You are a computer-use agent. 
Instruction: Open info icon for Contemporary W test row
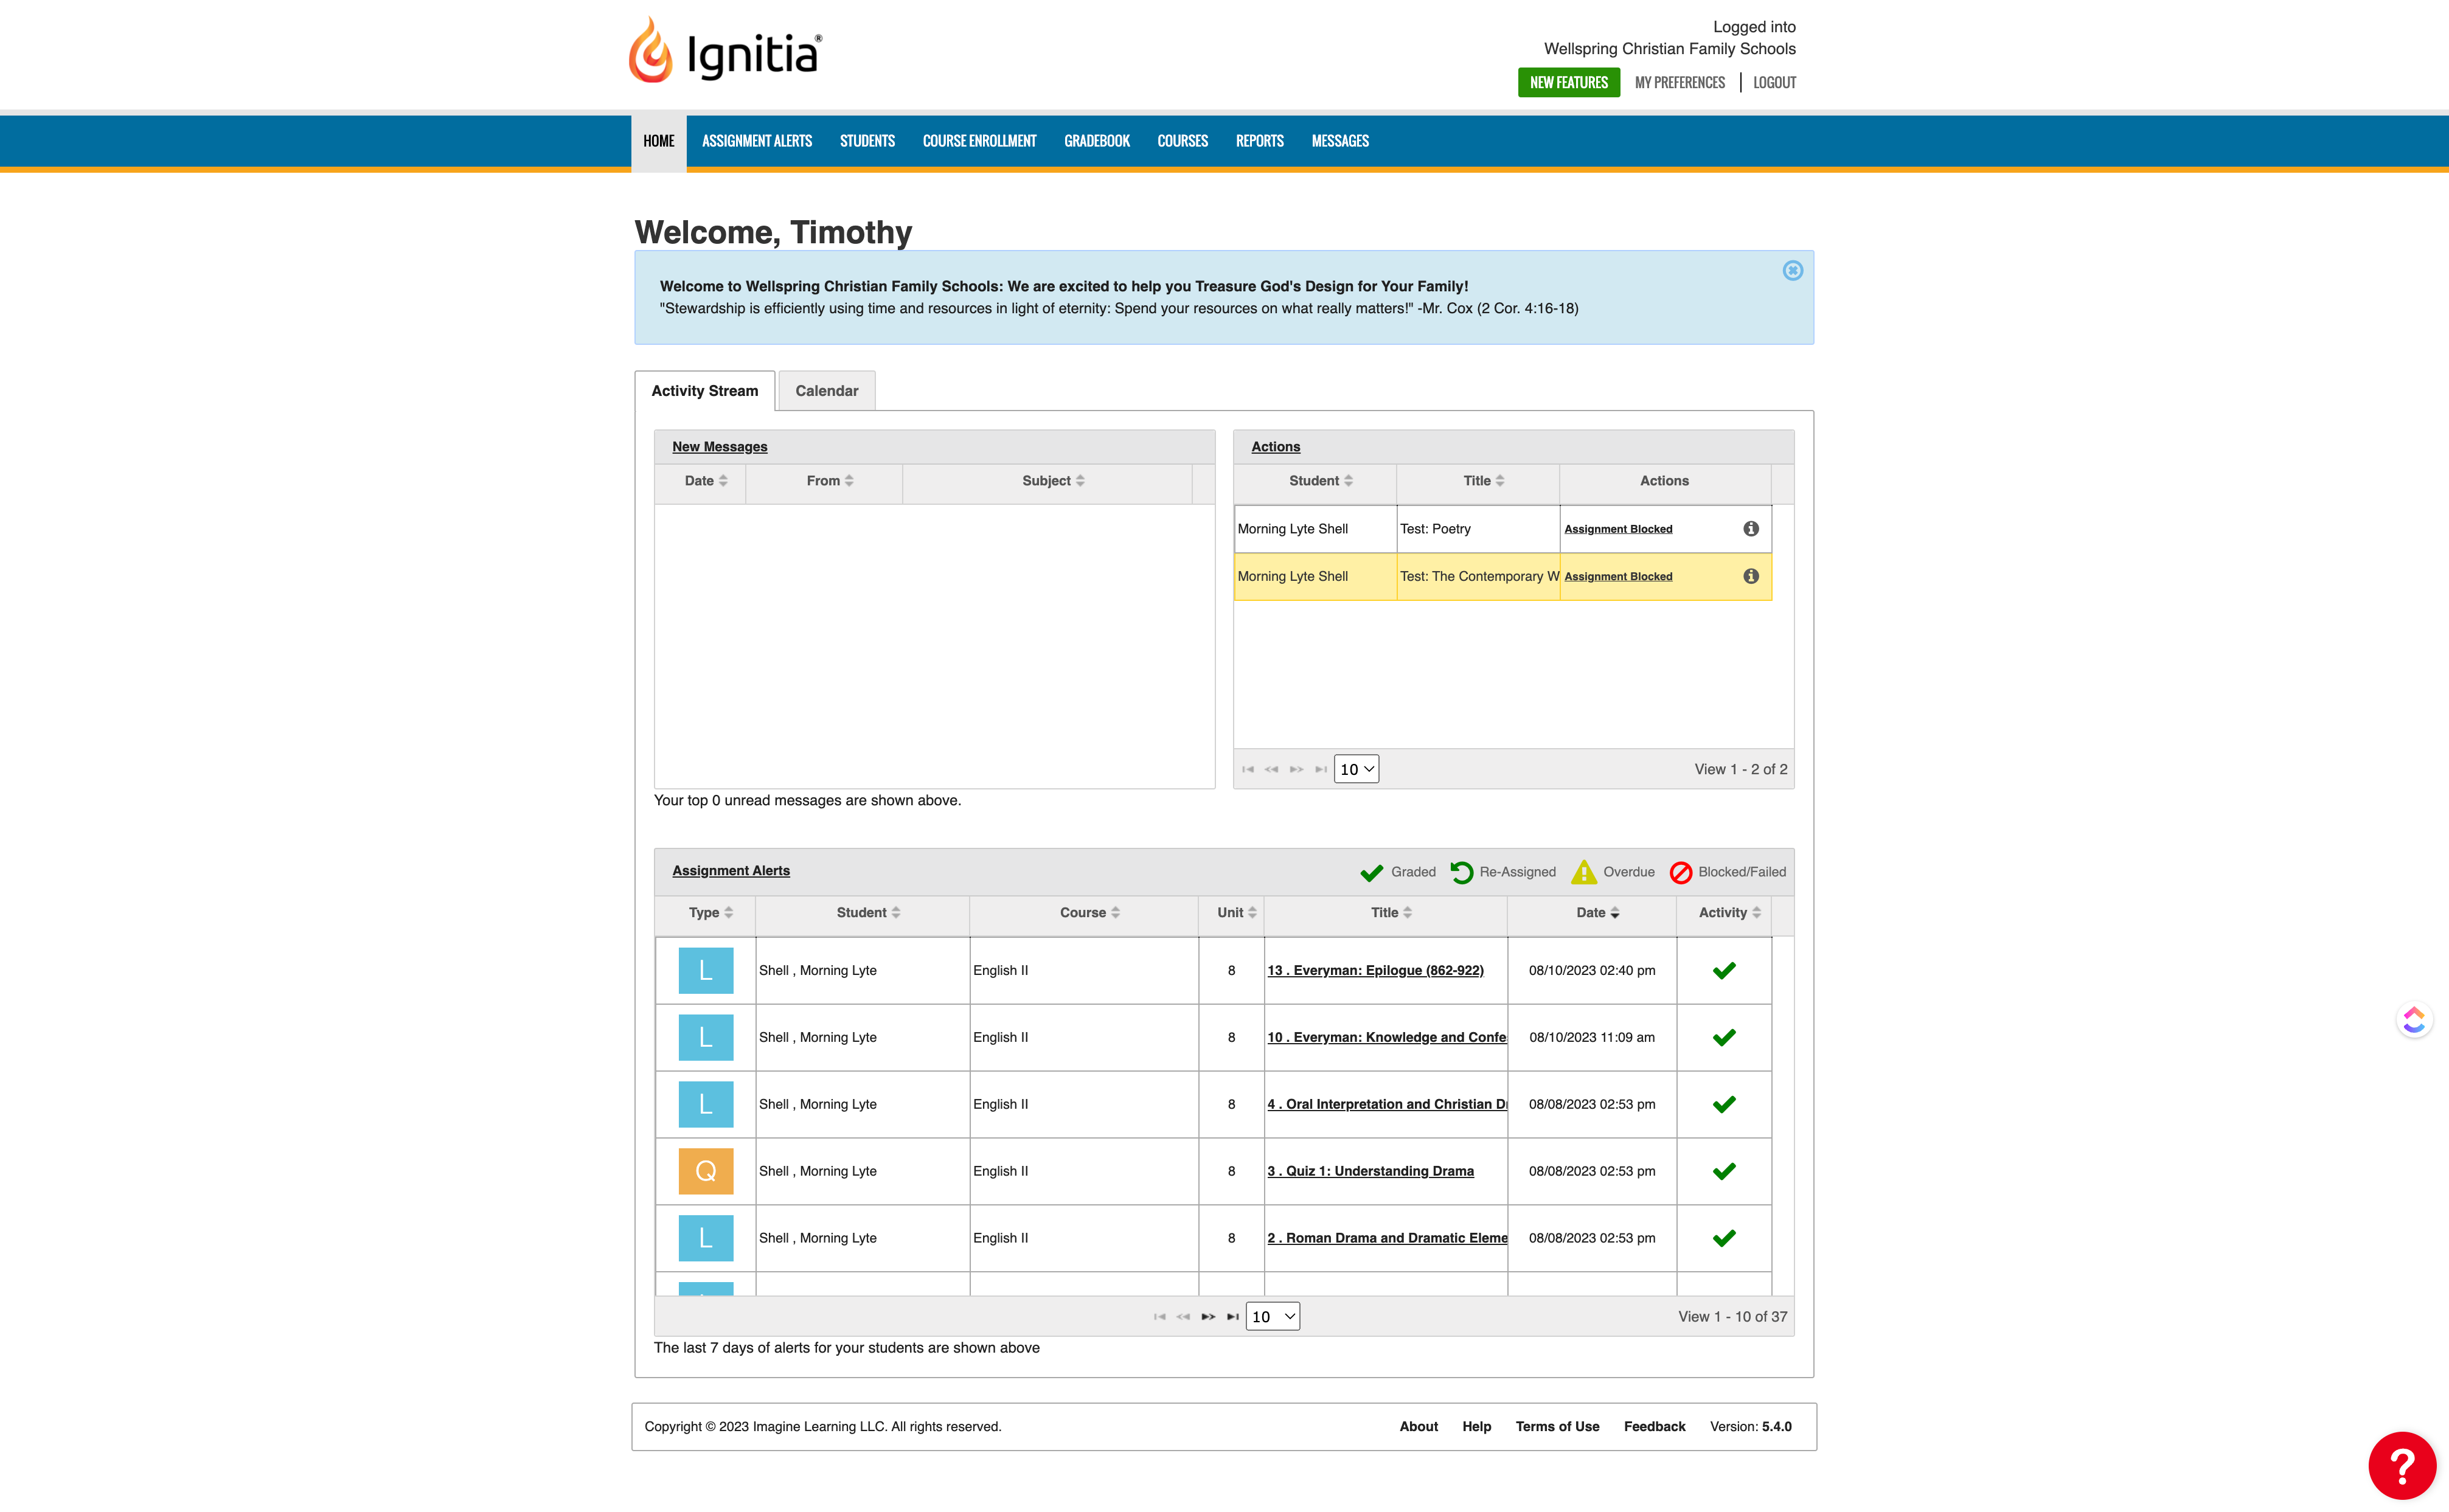point(1750,576)
